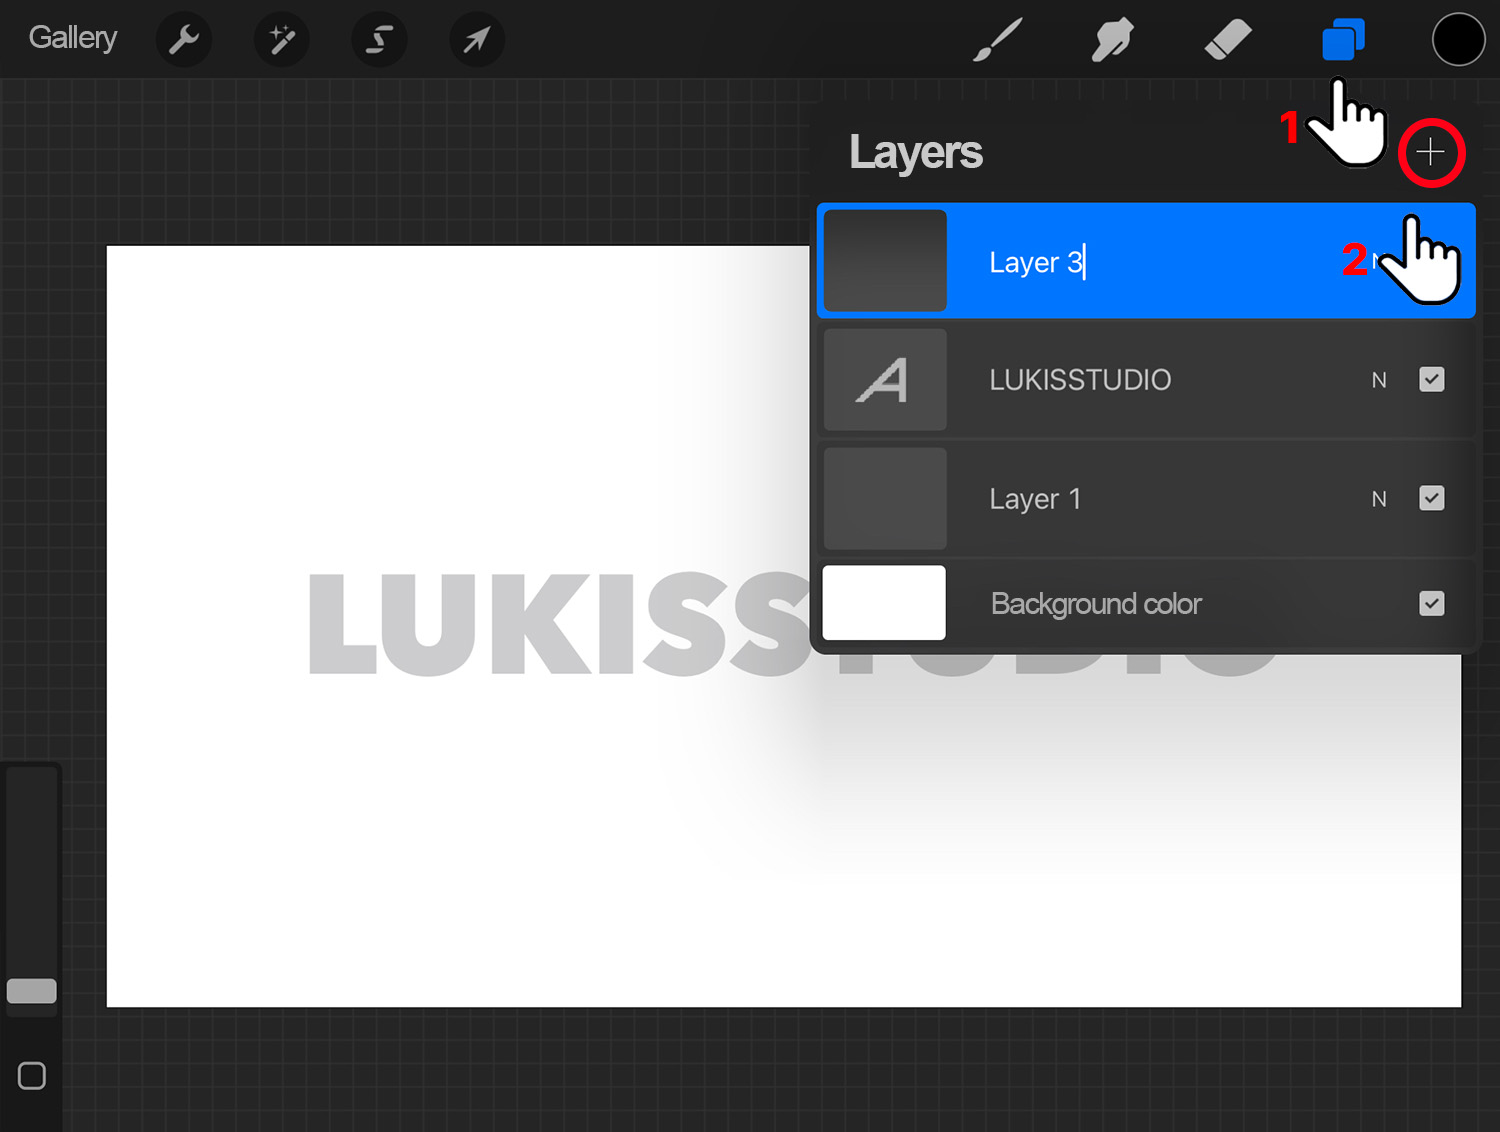Toggle Background color visibility checkbox
1500x1132 pixels.
pos(1431,603)
